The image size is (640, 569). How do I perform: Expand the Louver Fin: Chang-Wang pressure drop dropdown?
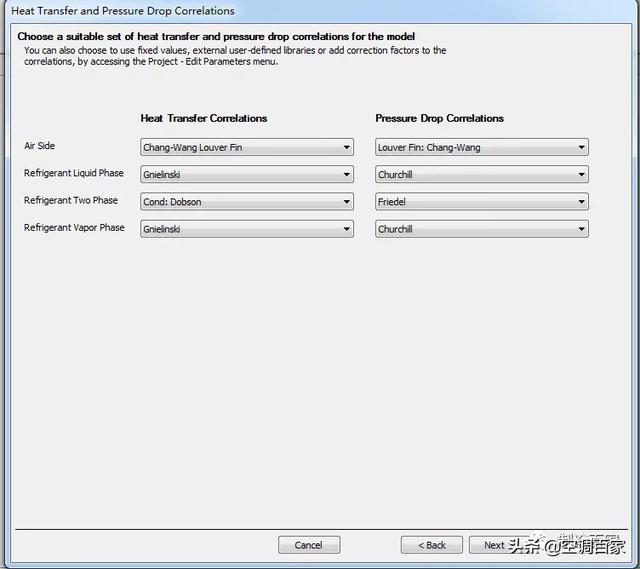coord(482,147)
